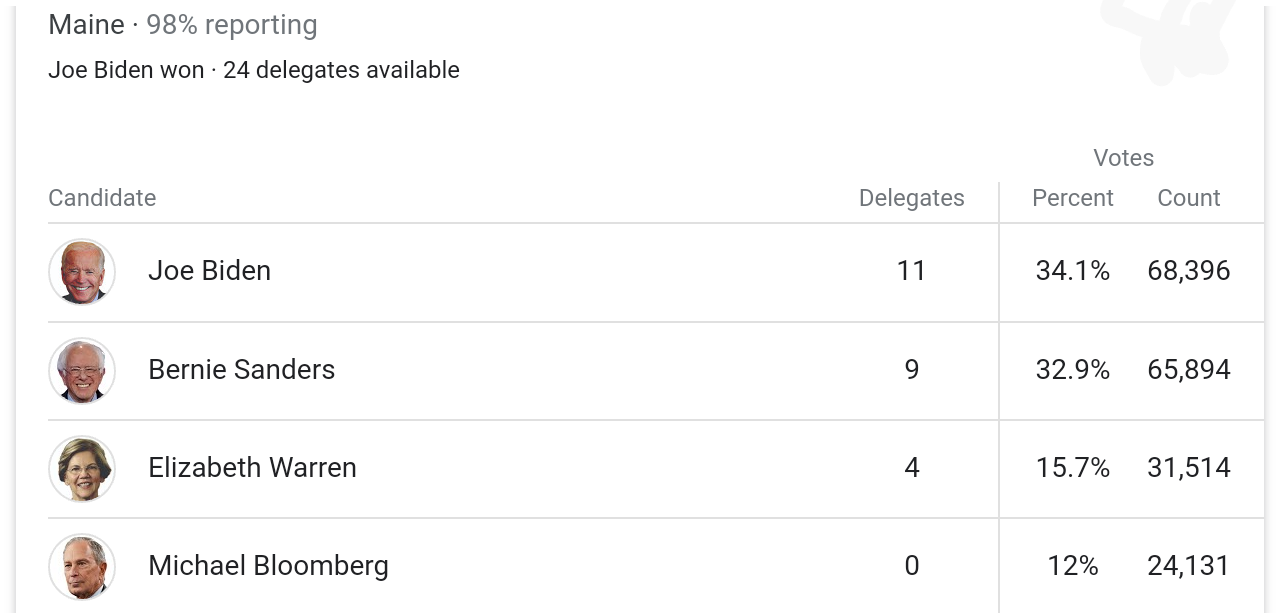Click Elizabeth Warren's portrait photo
The width and height of the screenshot is (1280, 613).
coord(82,468)
